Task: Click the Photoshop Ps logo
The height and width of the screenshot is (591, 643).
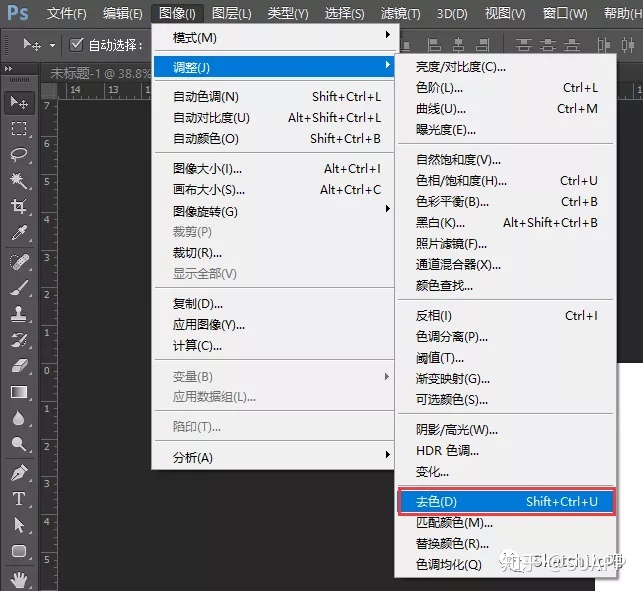Action: coord(18,13)
